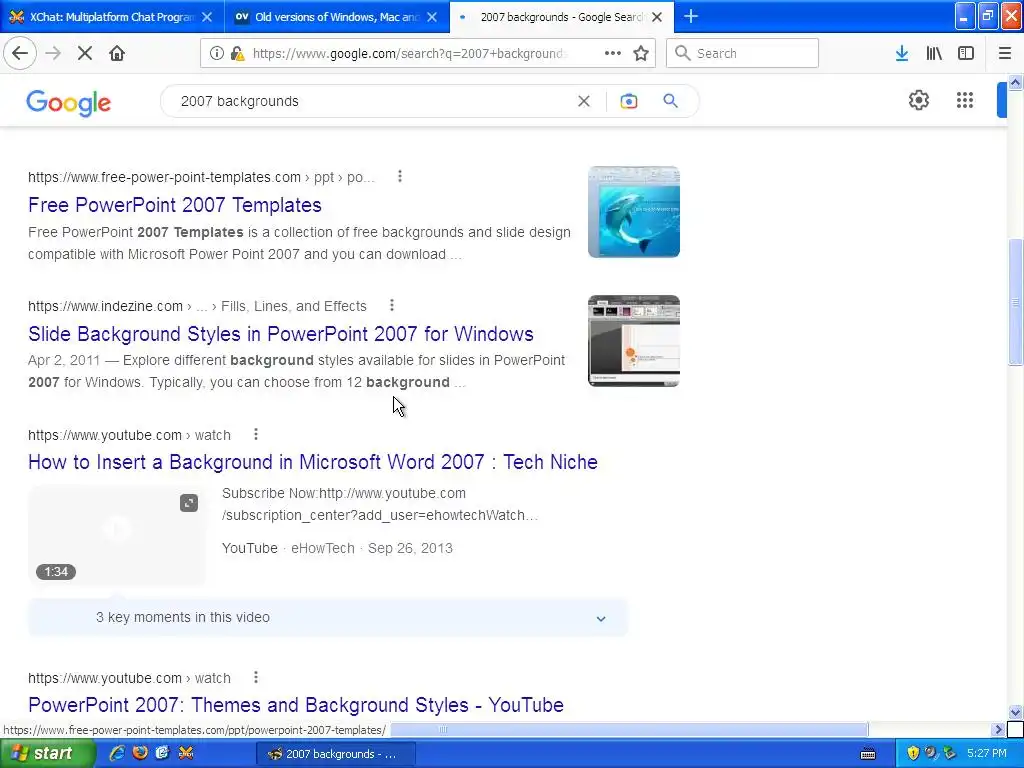Viewport: 1024px width, 768px height.
Task: Close the Old versions of Windows tab
Action: (432, 17)
